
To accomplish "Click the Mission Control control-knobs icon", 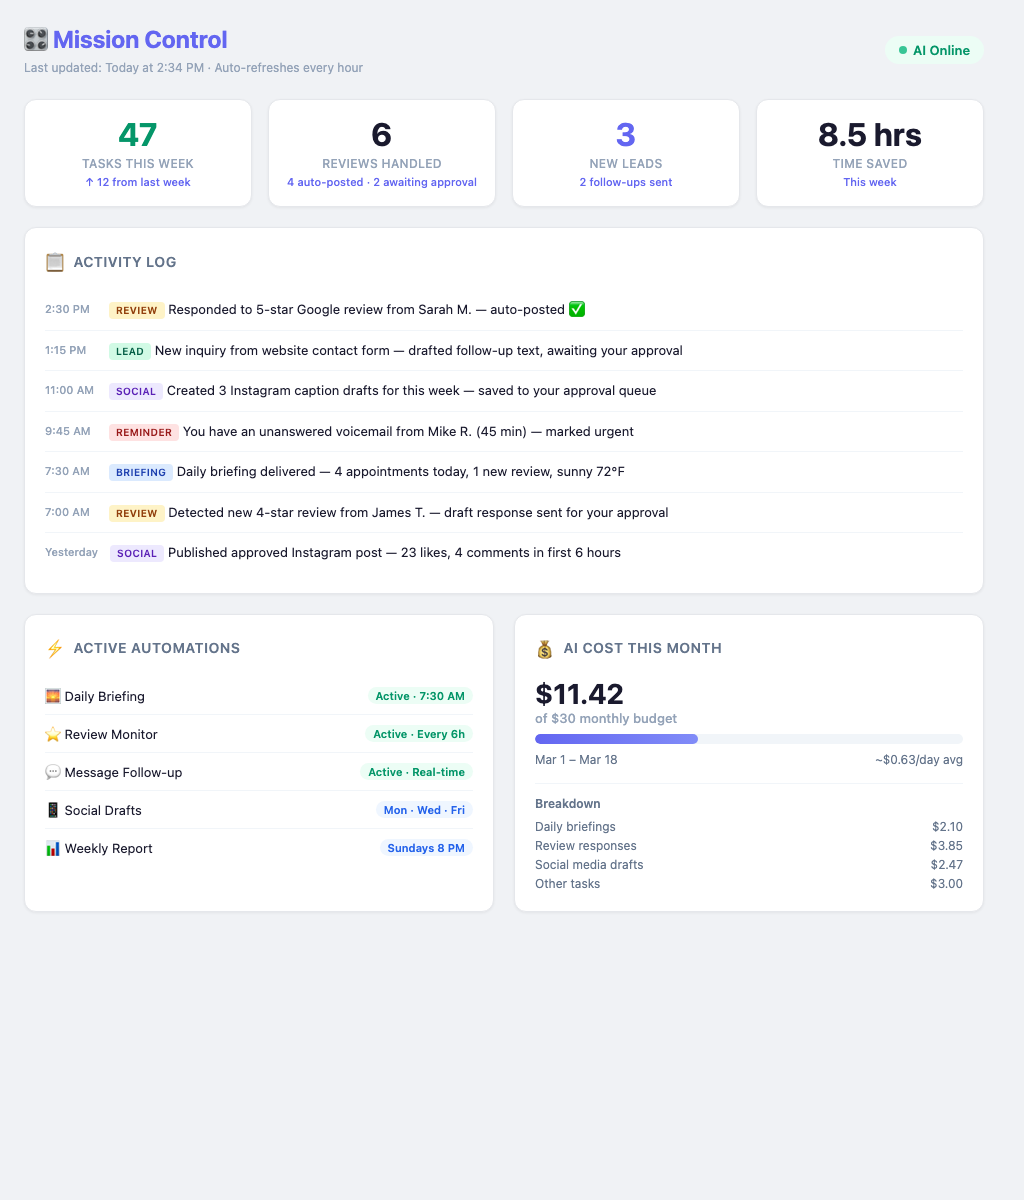I will [36, 40].
